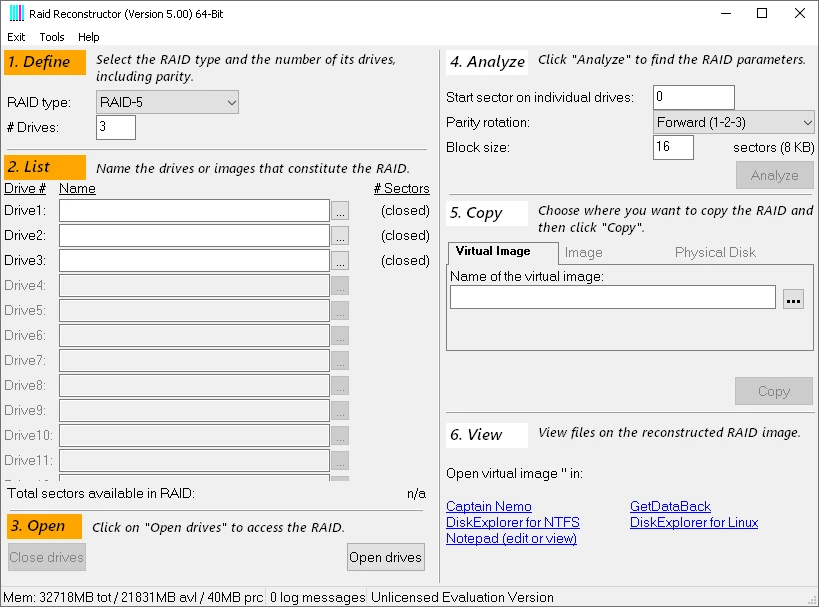The width and height of the screenshot is (819, 607).
Task: Click the Raid Reconstructor title bar icon
Action: coord(14,13)
